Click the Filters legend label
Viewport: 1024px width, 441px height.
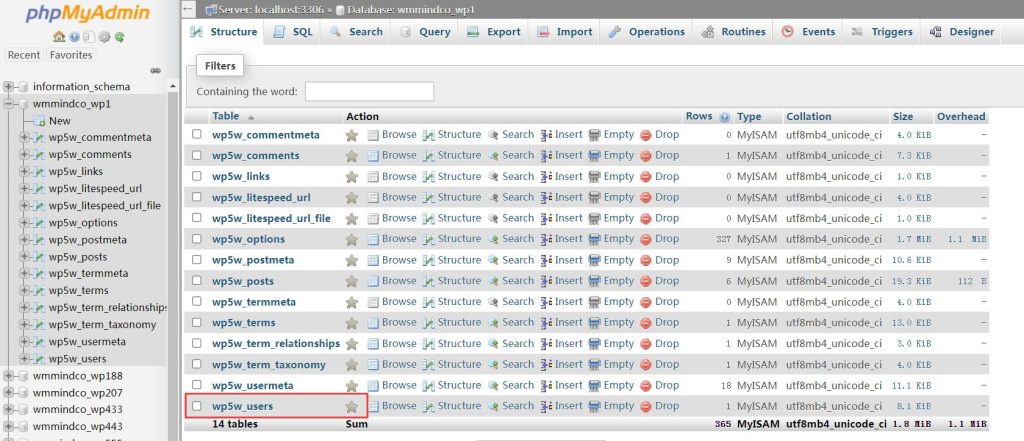point(220,66)
